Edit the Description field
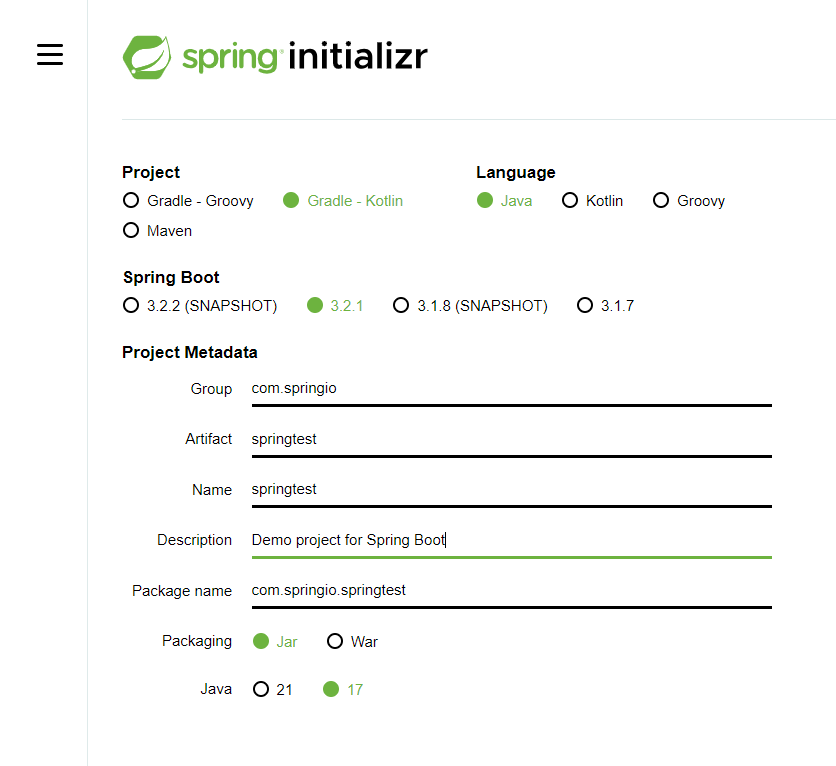Viewport: 836px width, 766px height. [x=511, y=540]
